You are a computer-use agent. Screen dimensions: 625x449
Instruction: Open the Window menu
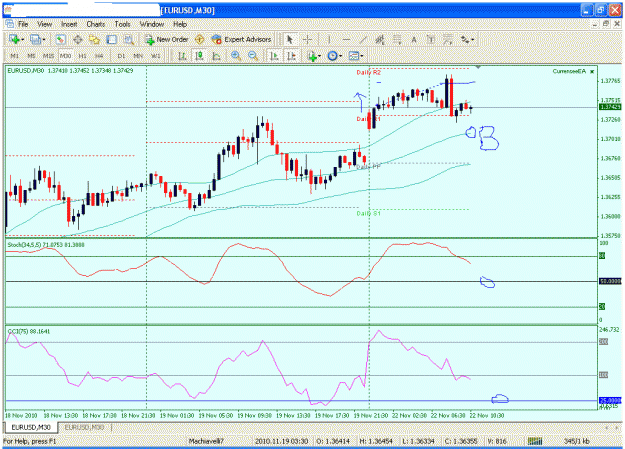[x=152, y=24]
